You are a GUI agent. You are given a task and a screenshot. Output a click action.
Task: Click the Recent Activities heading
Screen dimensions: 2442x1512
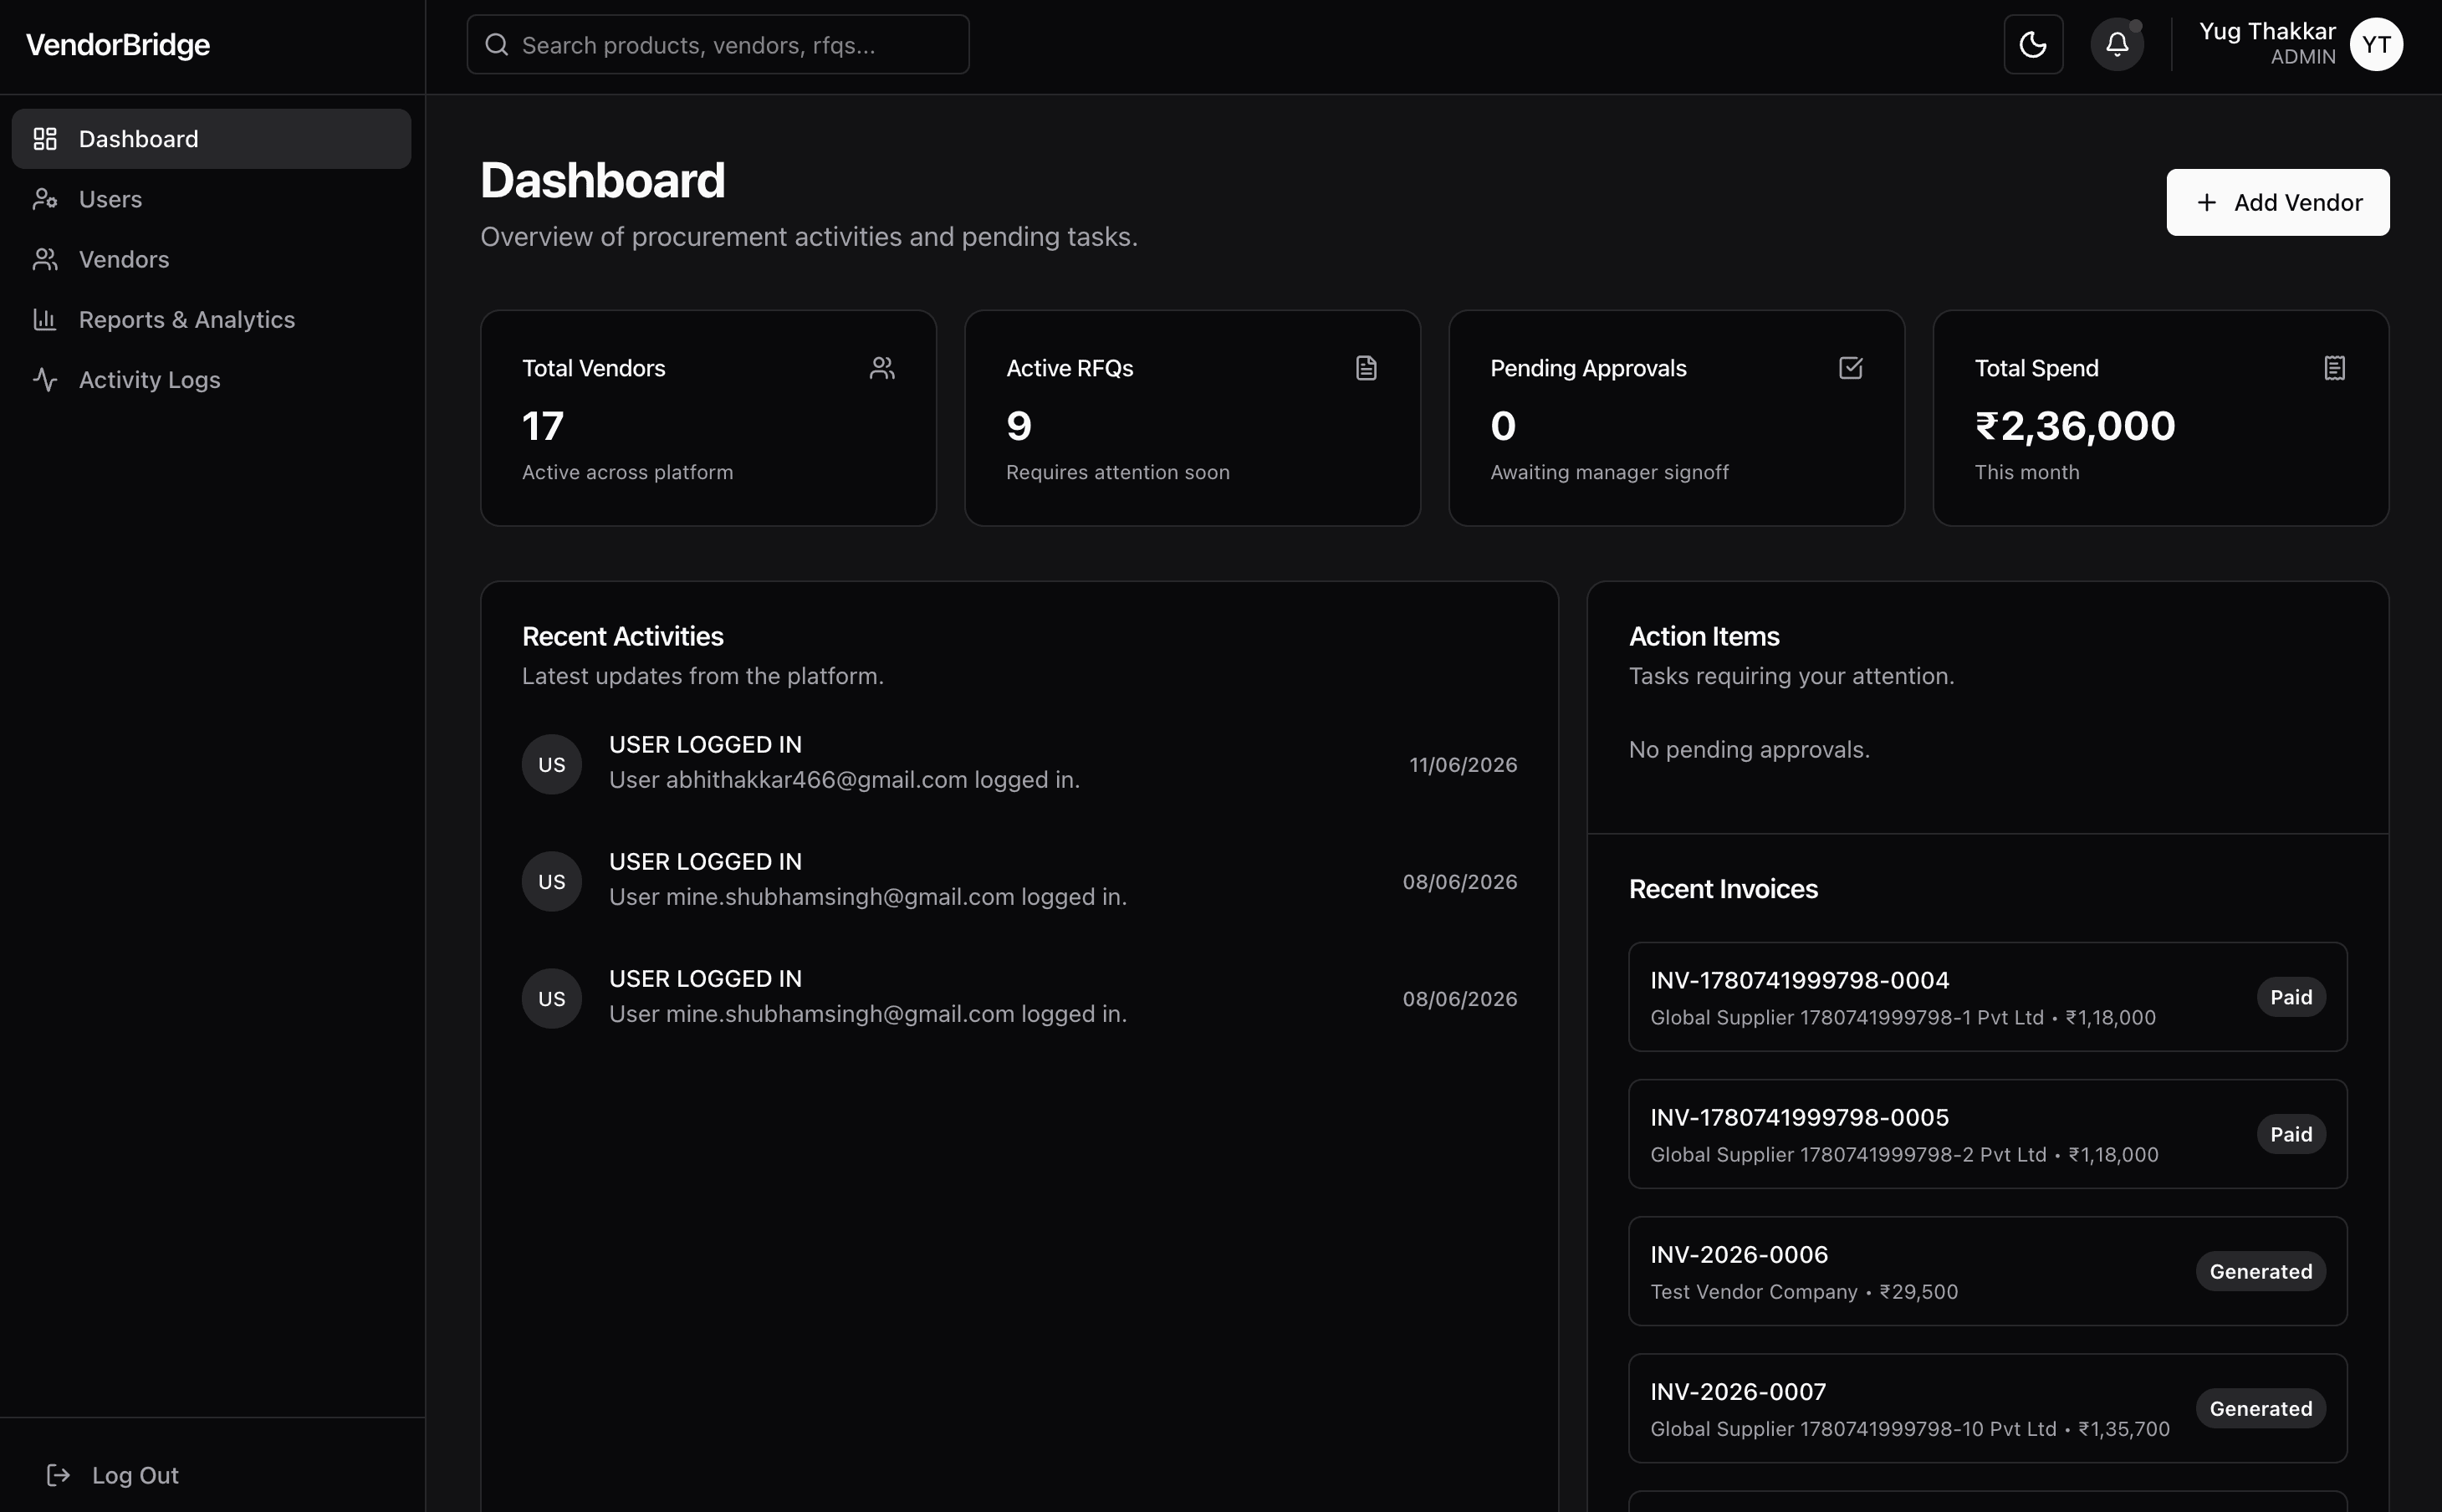pos(622,636)
